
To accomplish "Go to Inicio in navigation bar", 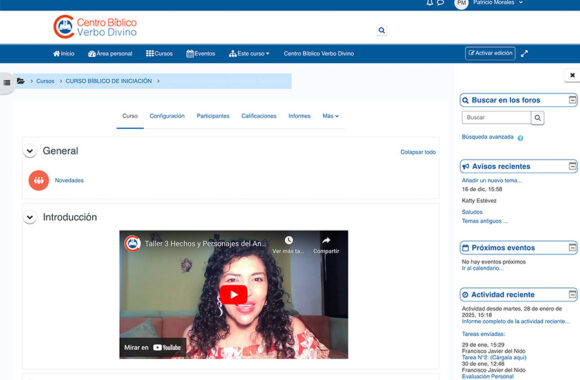I will point(64,54).
